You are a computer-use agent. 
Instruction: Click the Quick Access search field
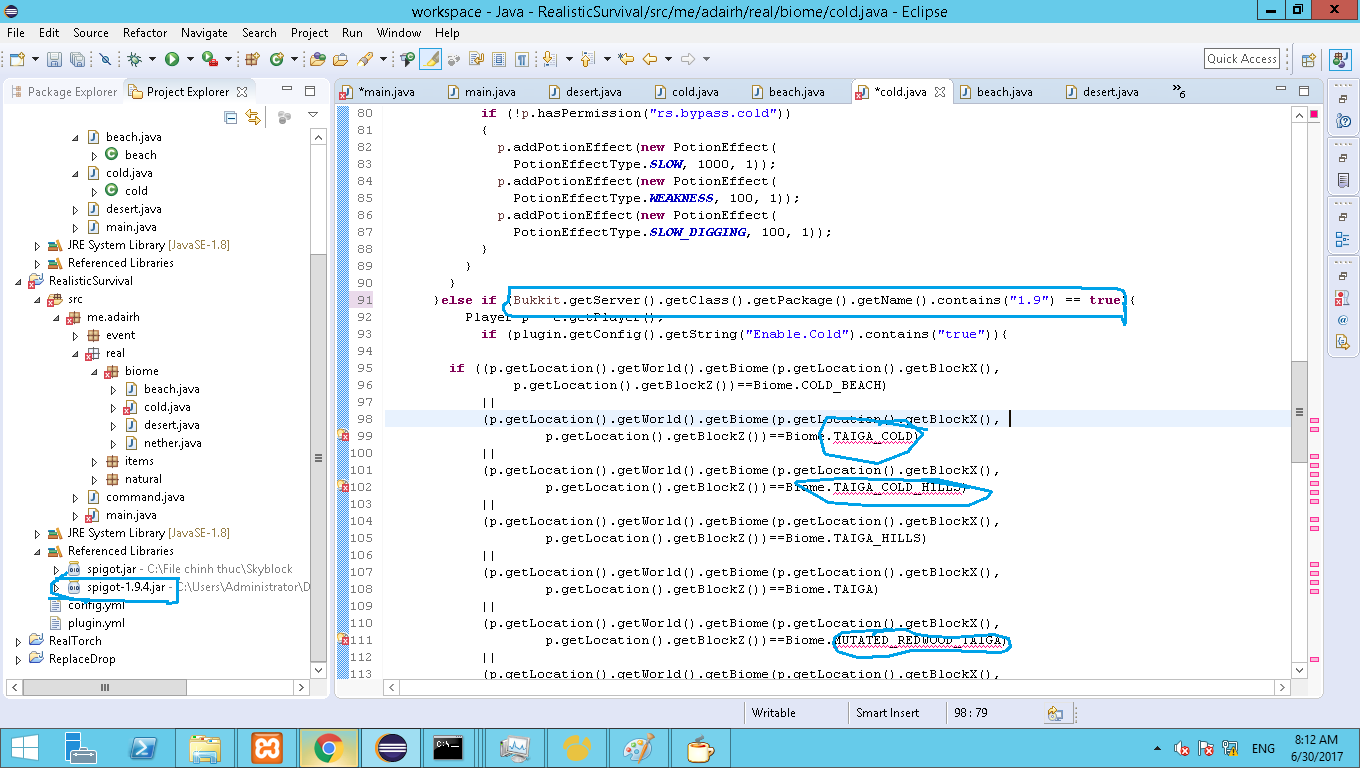pos(1242,59)
